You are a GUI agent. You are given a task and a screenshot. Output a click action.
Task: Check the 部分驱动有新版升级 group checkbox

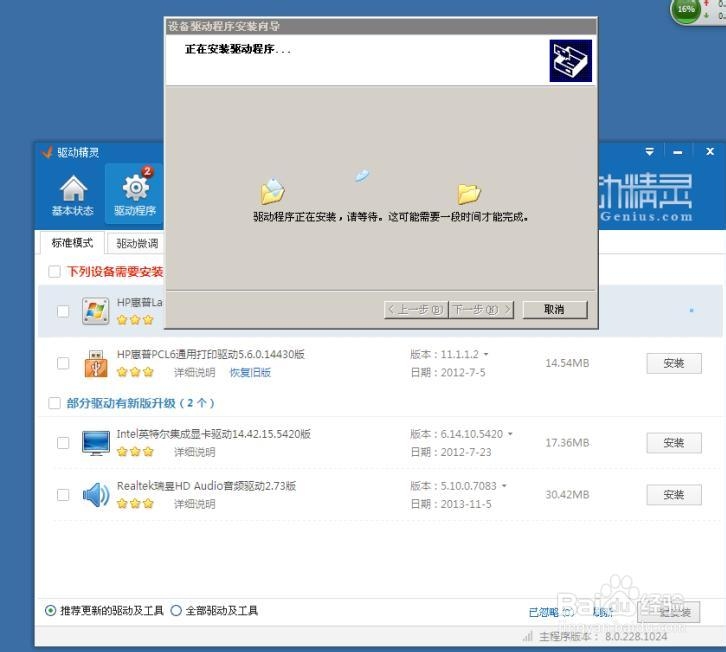coord(54,403)
